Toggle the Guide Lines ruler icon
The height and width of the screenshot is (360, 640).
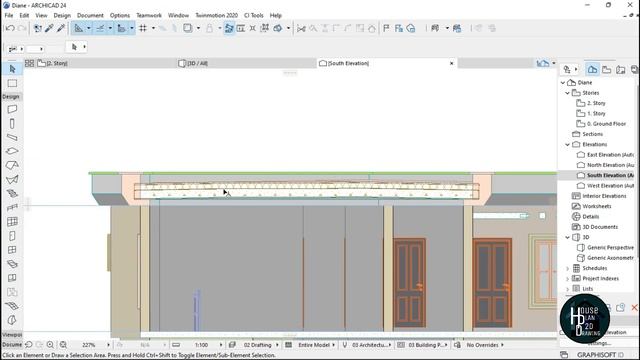coord(78,28)
